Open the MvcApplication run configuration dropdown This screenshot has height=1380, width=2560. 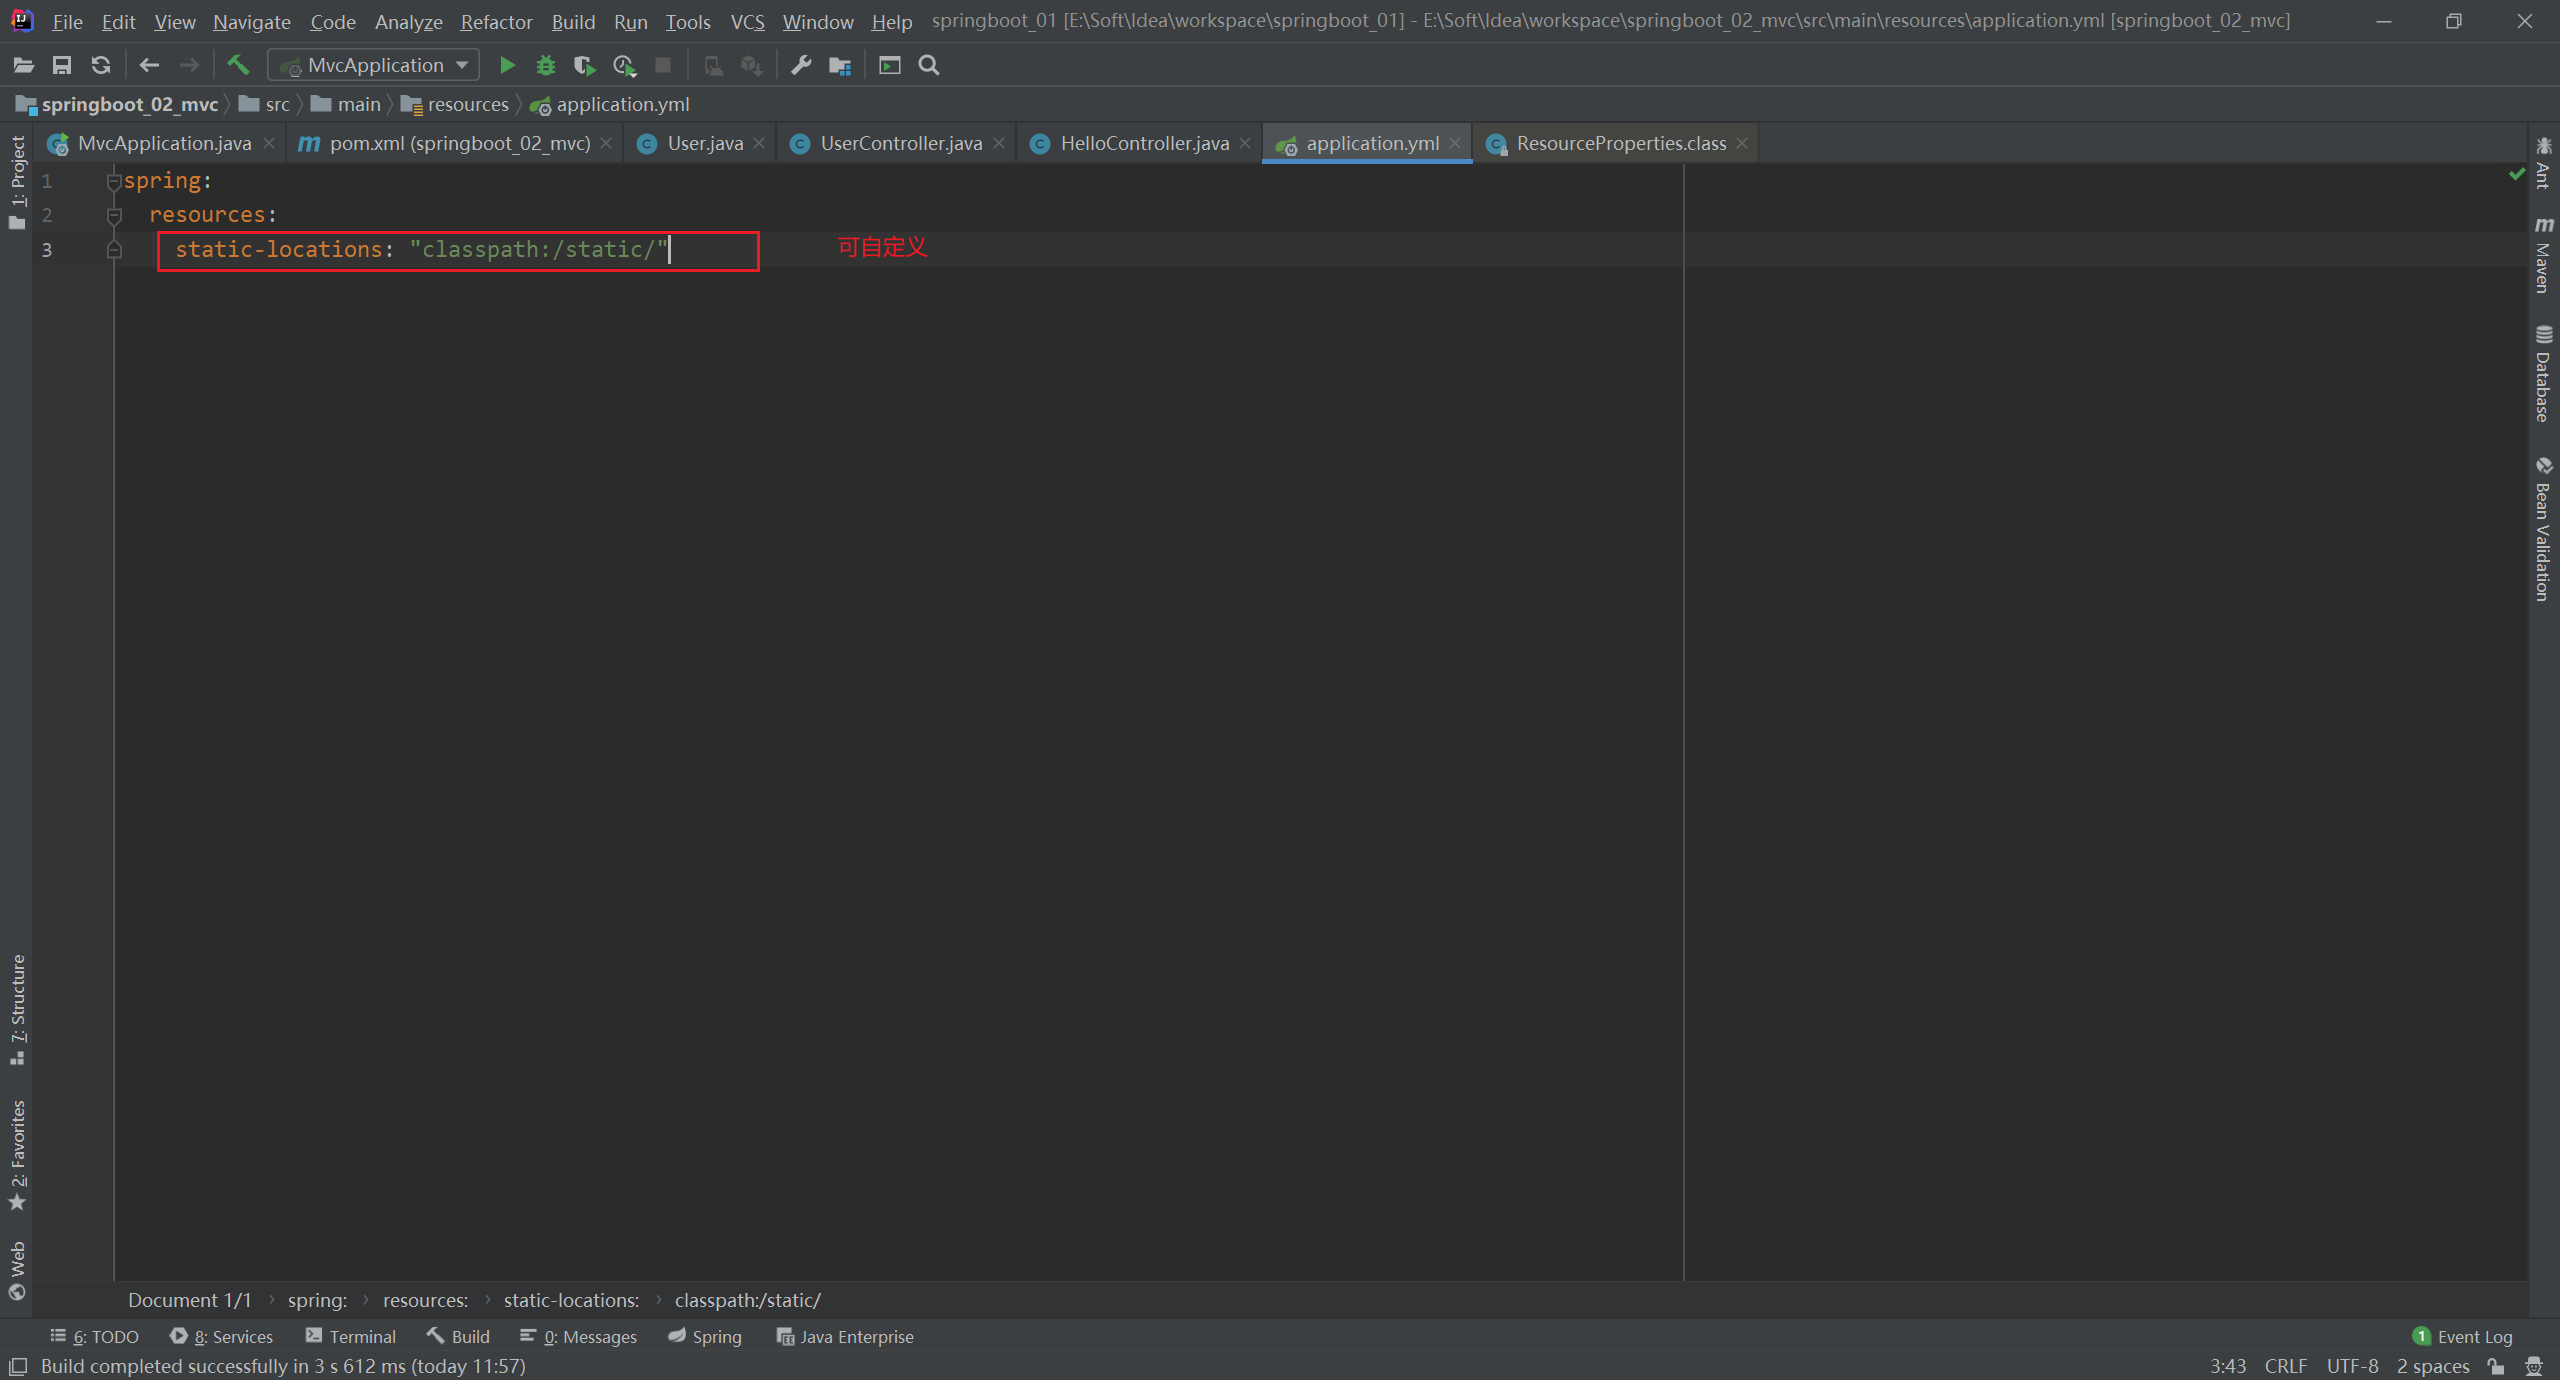pyautogui.click(x=374, y=65)
